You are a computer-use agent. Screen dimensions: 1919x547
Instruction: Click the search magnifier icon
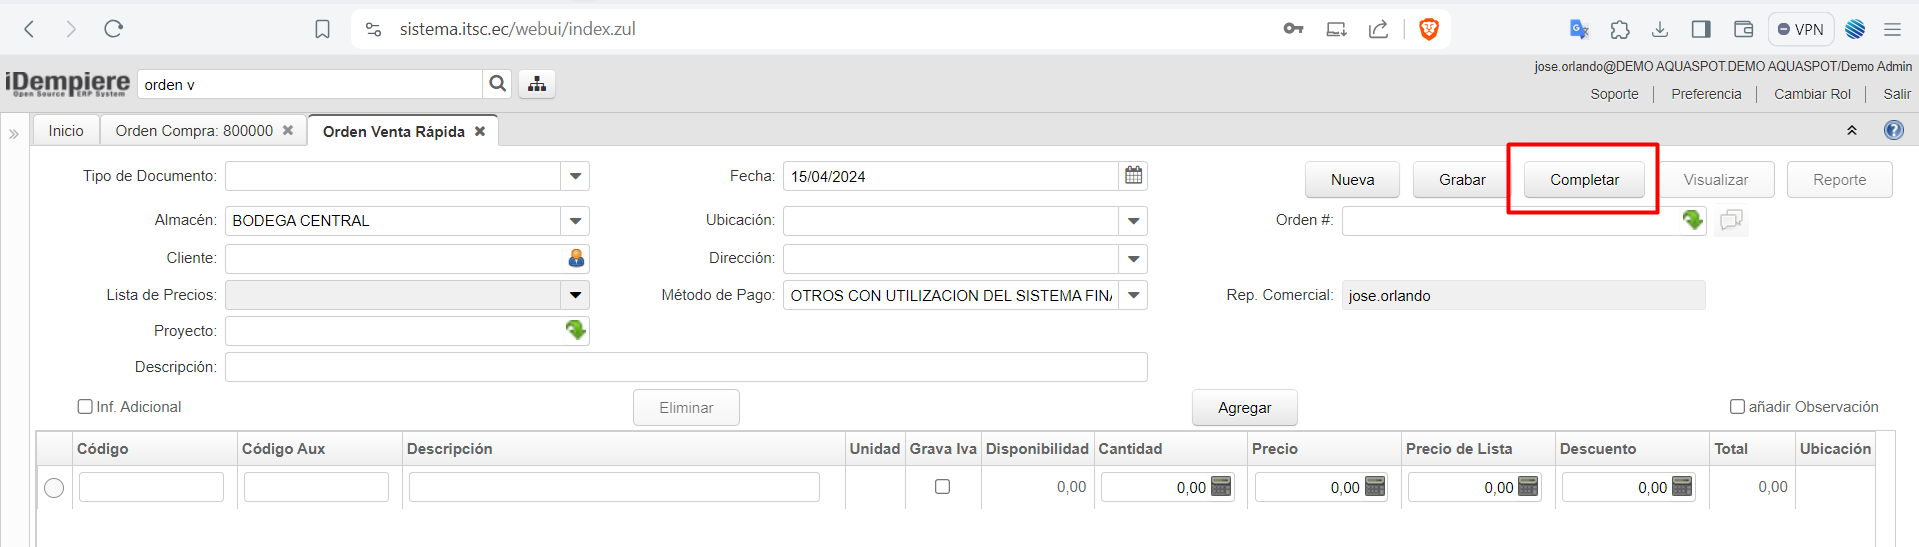click(x=497, y=84)
